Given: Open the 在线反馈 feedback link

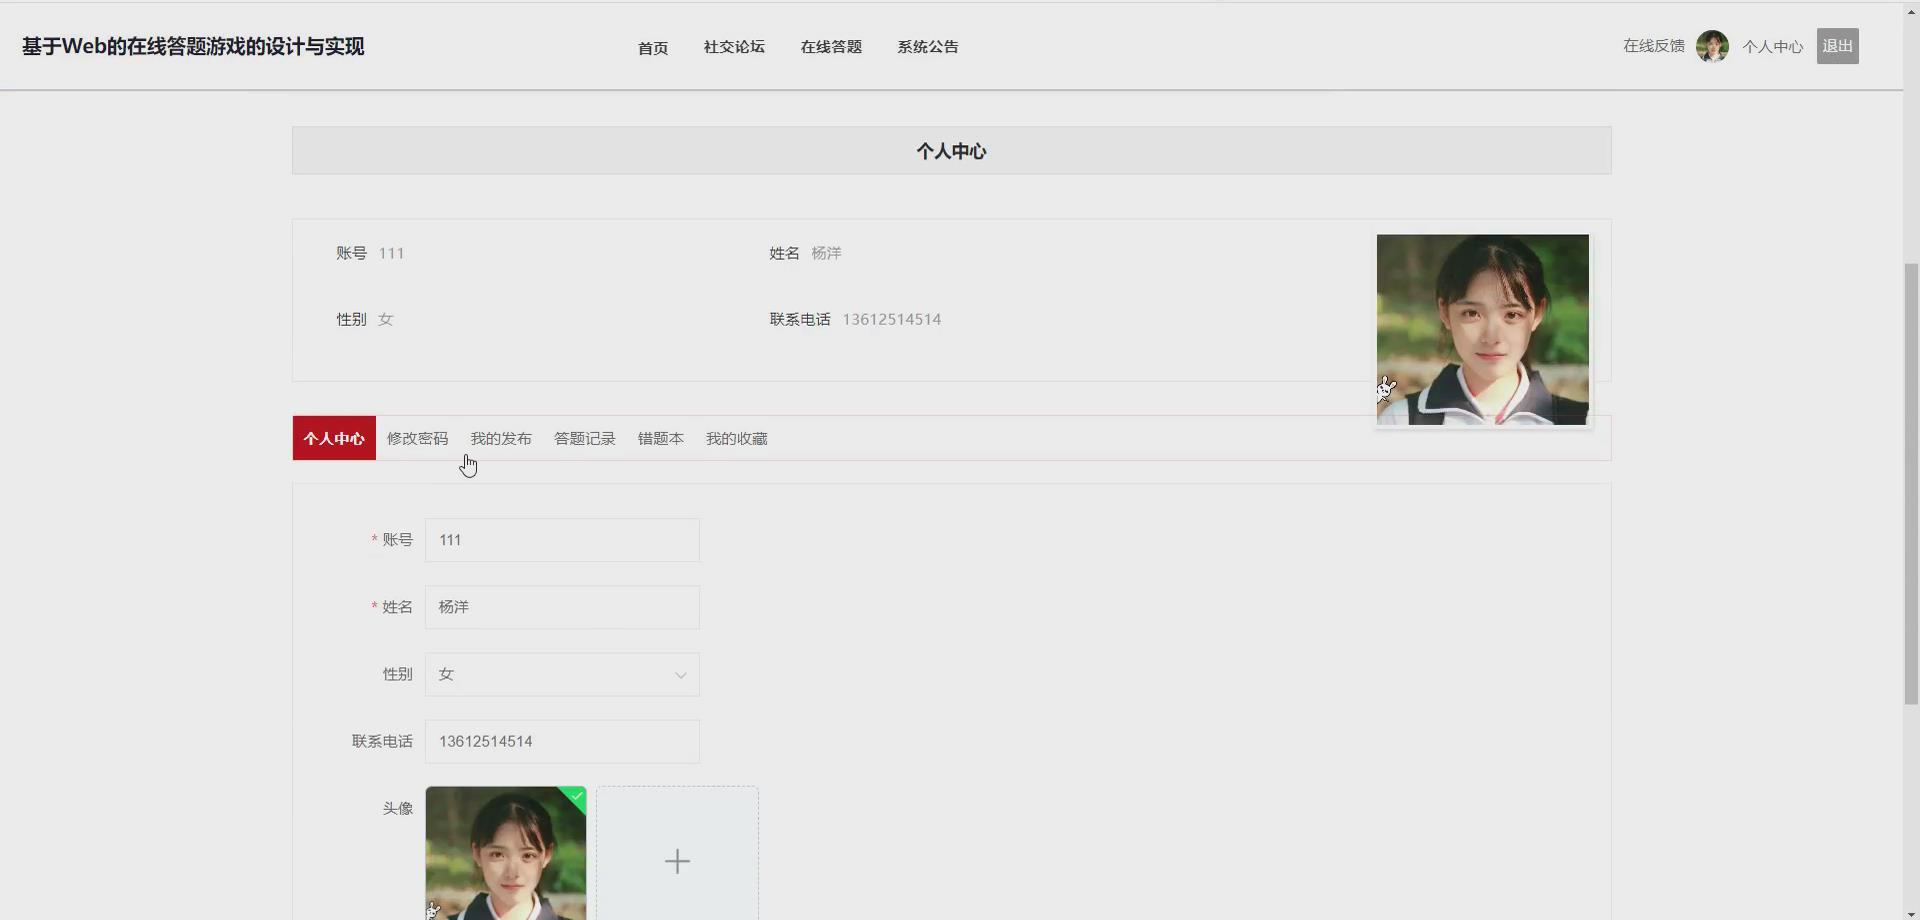Looking at the screenshot, I should tap(1652, 45).
